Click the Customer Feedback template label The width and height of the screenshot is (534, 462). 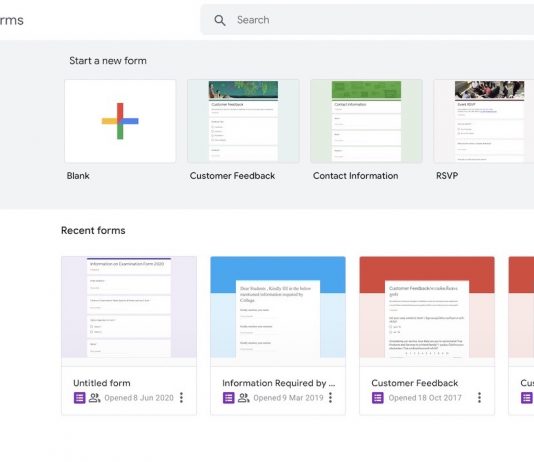click(x=232, y=176)
